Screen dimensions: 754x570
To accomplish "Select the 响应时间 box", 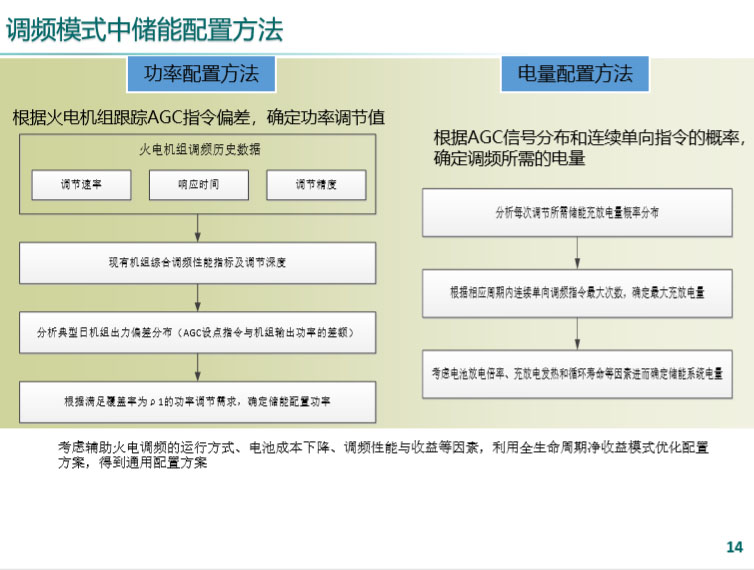I will tap(198, 185).
